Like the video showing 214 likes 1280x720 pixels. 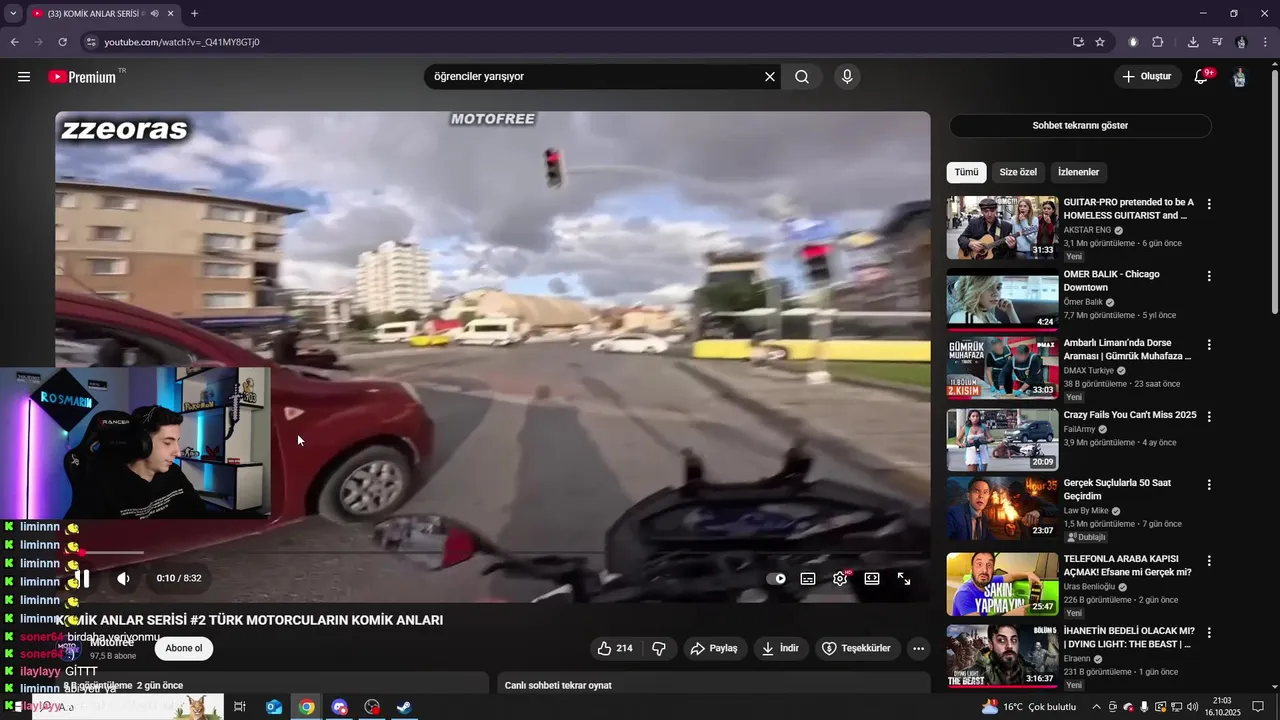[x=614, y=648]
